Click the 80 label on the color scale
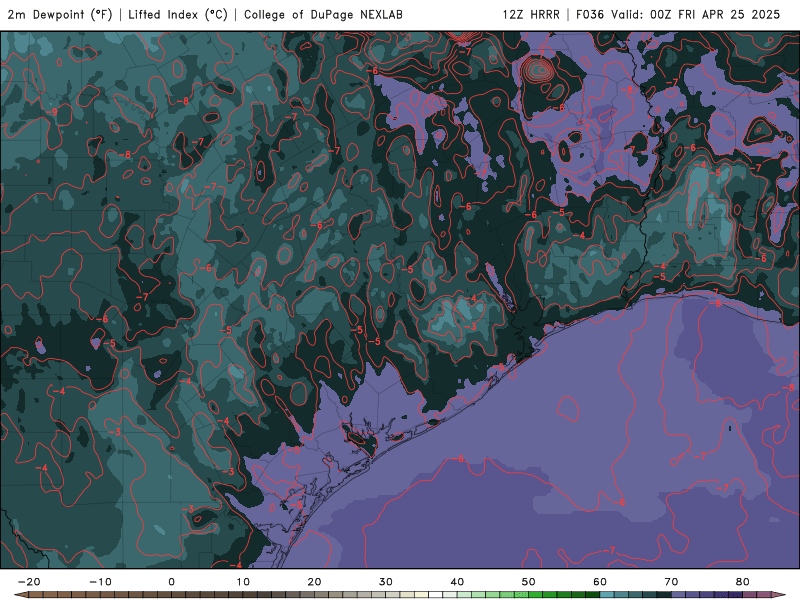Image resolution: width=800 pixels, height=600 pixels. tap(743, 582)
